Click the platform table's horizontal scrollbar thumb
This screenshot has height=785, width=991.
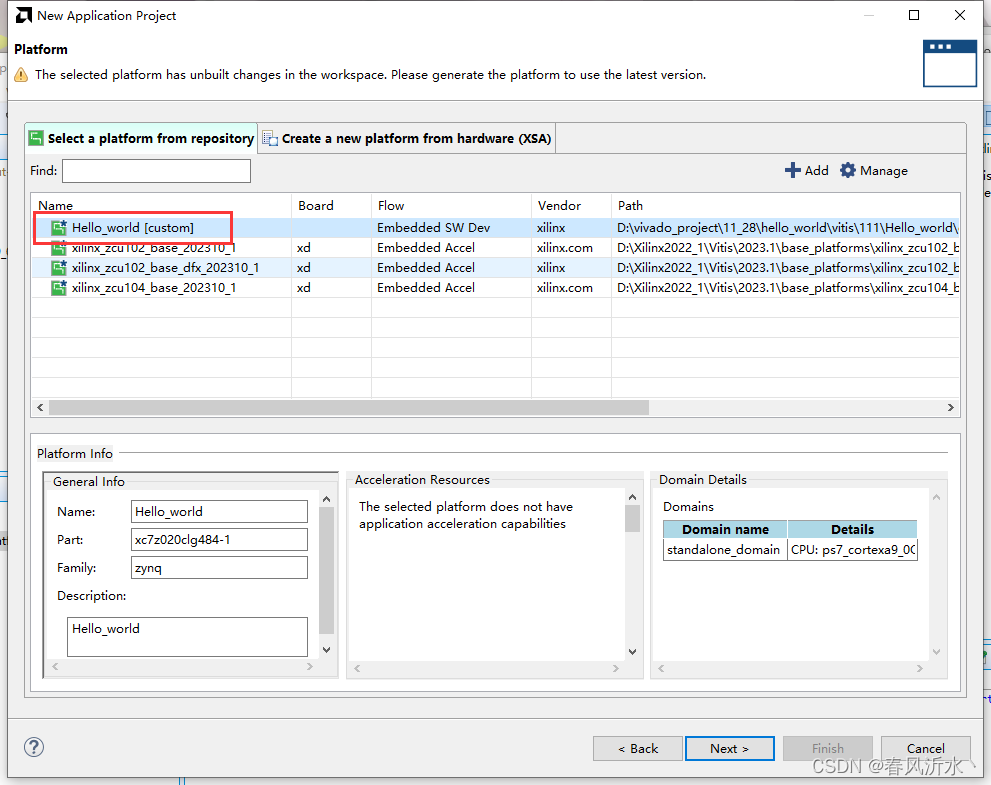349,408
